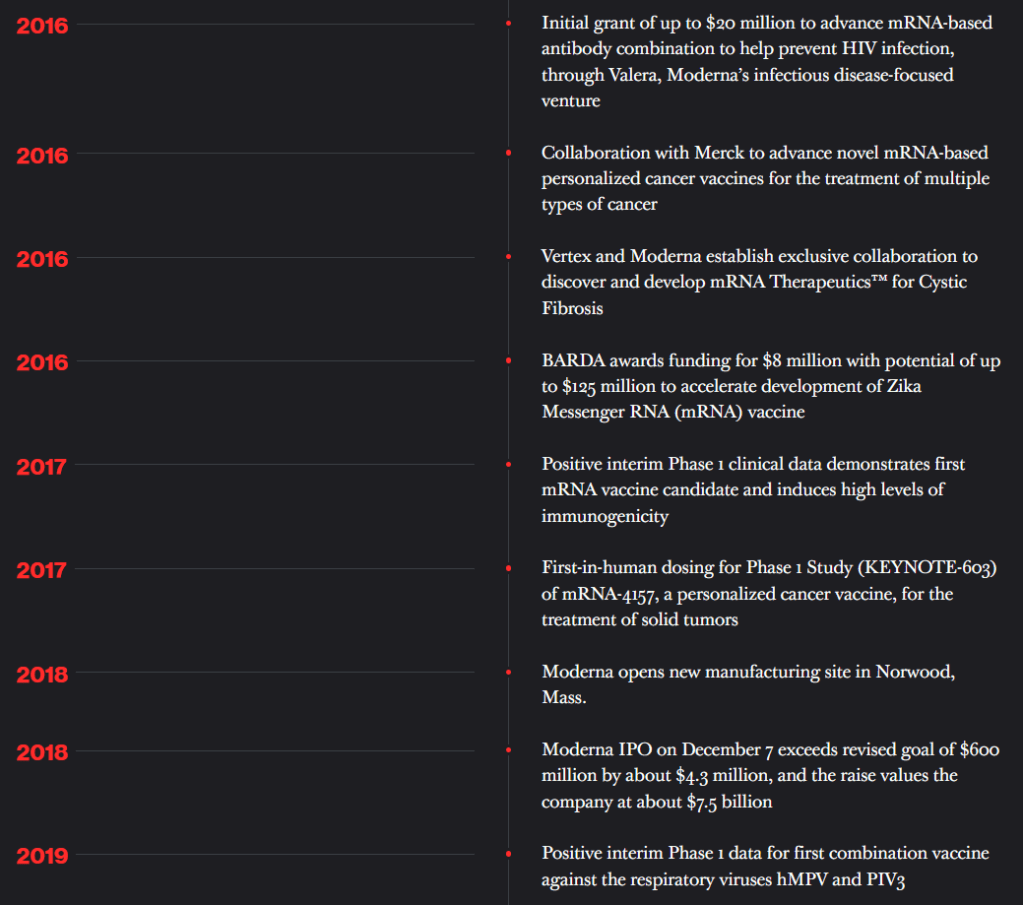Click the red dot beside the Vertex Cystic Fibrosis entry
This screenshot has height=905, width=1023.
(509, 257)
